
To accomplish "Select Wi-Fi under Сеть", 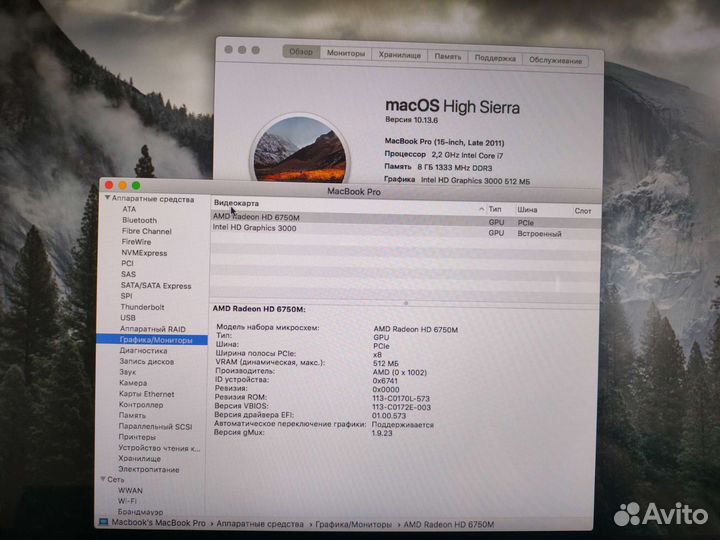I will coord(127,501).
